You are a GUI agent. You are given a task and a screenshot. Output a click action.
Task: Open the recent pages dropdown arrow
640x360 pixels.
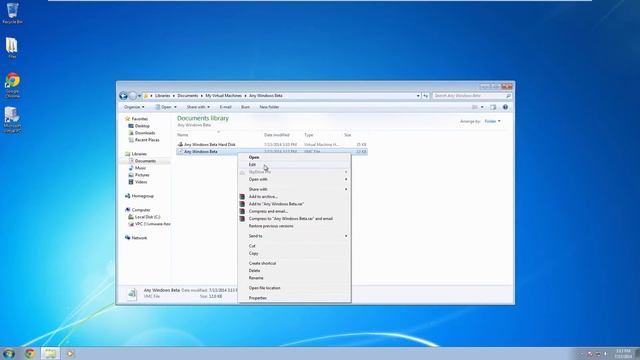click(x=139, y=96)
